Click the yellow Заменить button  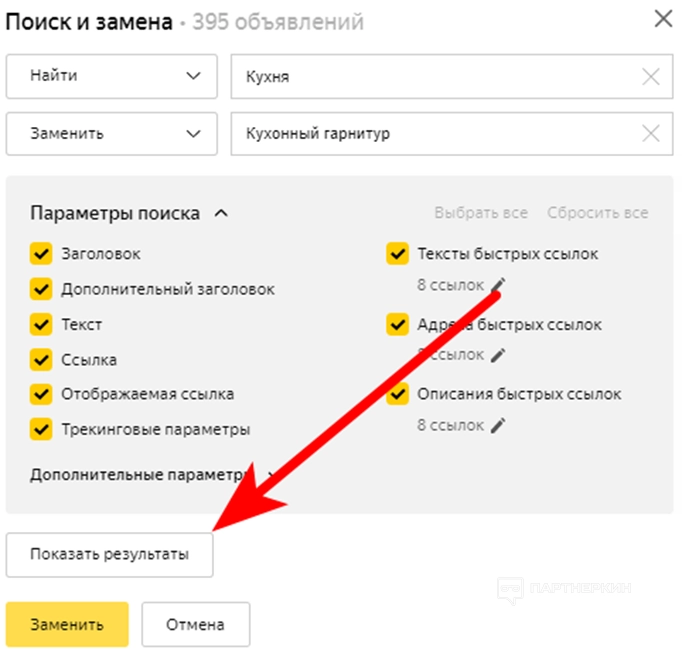click(67, 625)
